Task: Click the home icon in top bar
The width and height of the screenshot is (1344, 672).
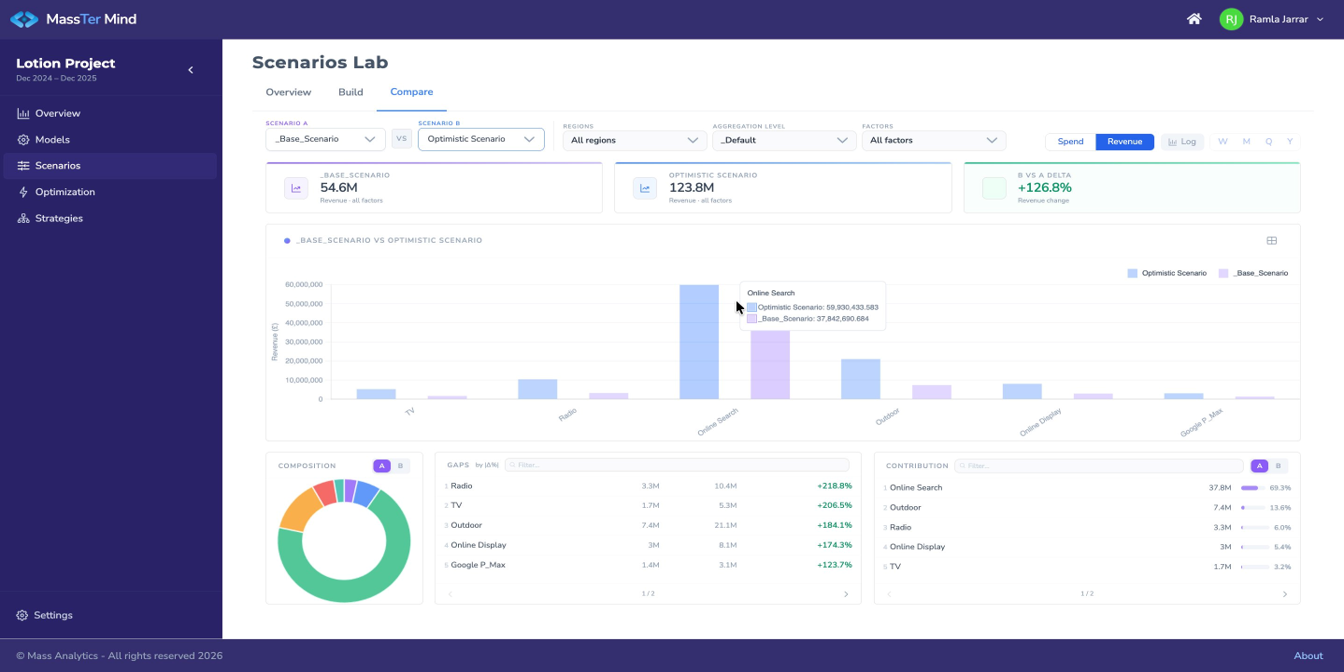Action: (1194, 19)
